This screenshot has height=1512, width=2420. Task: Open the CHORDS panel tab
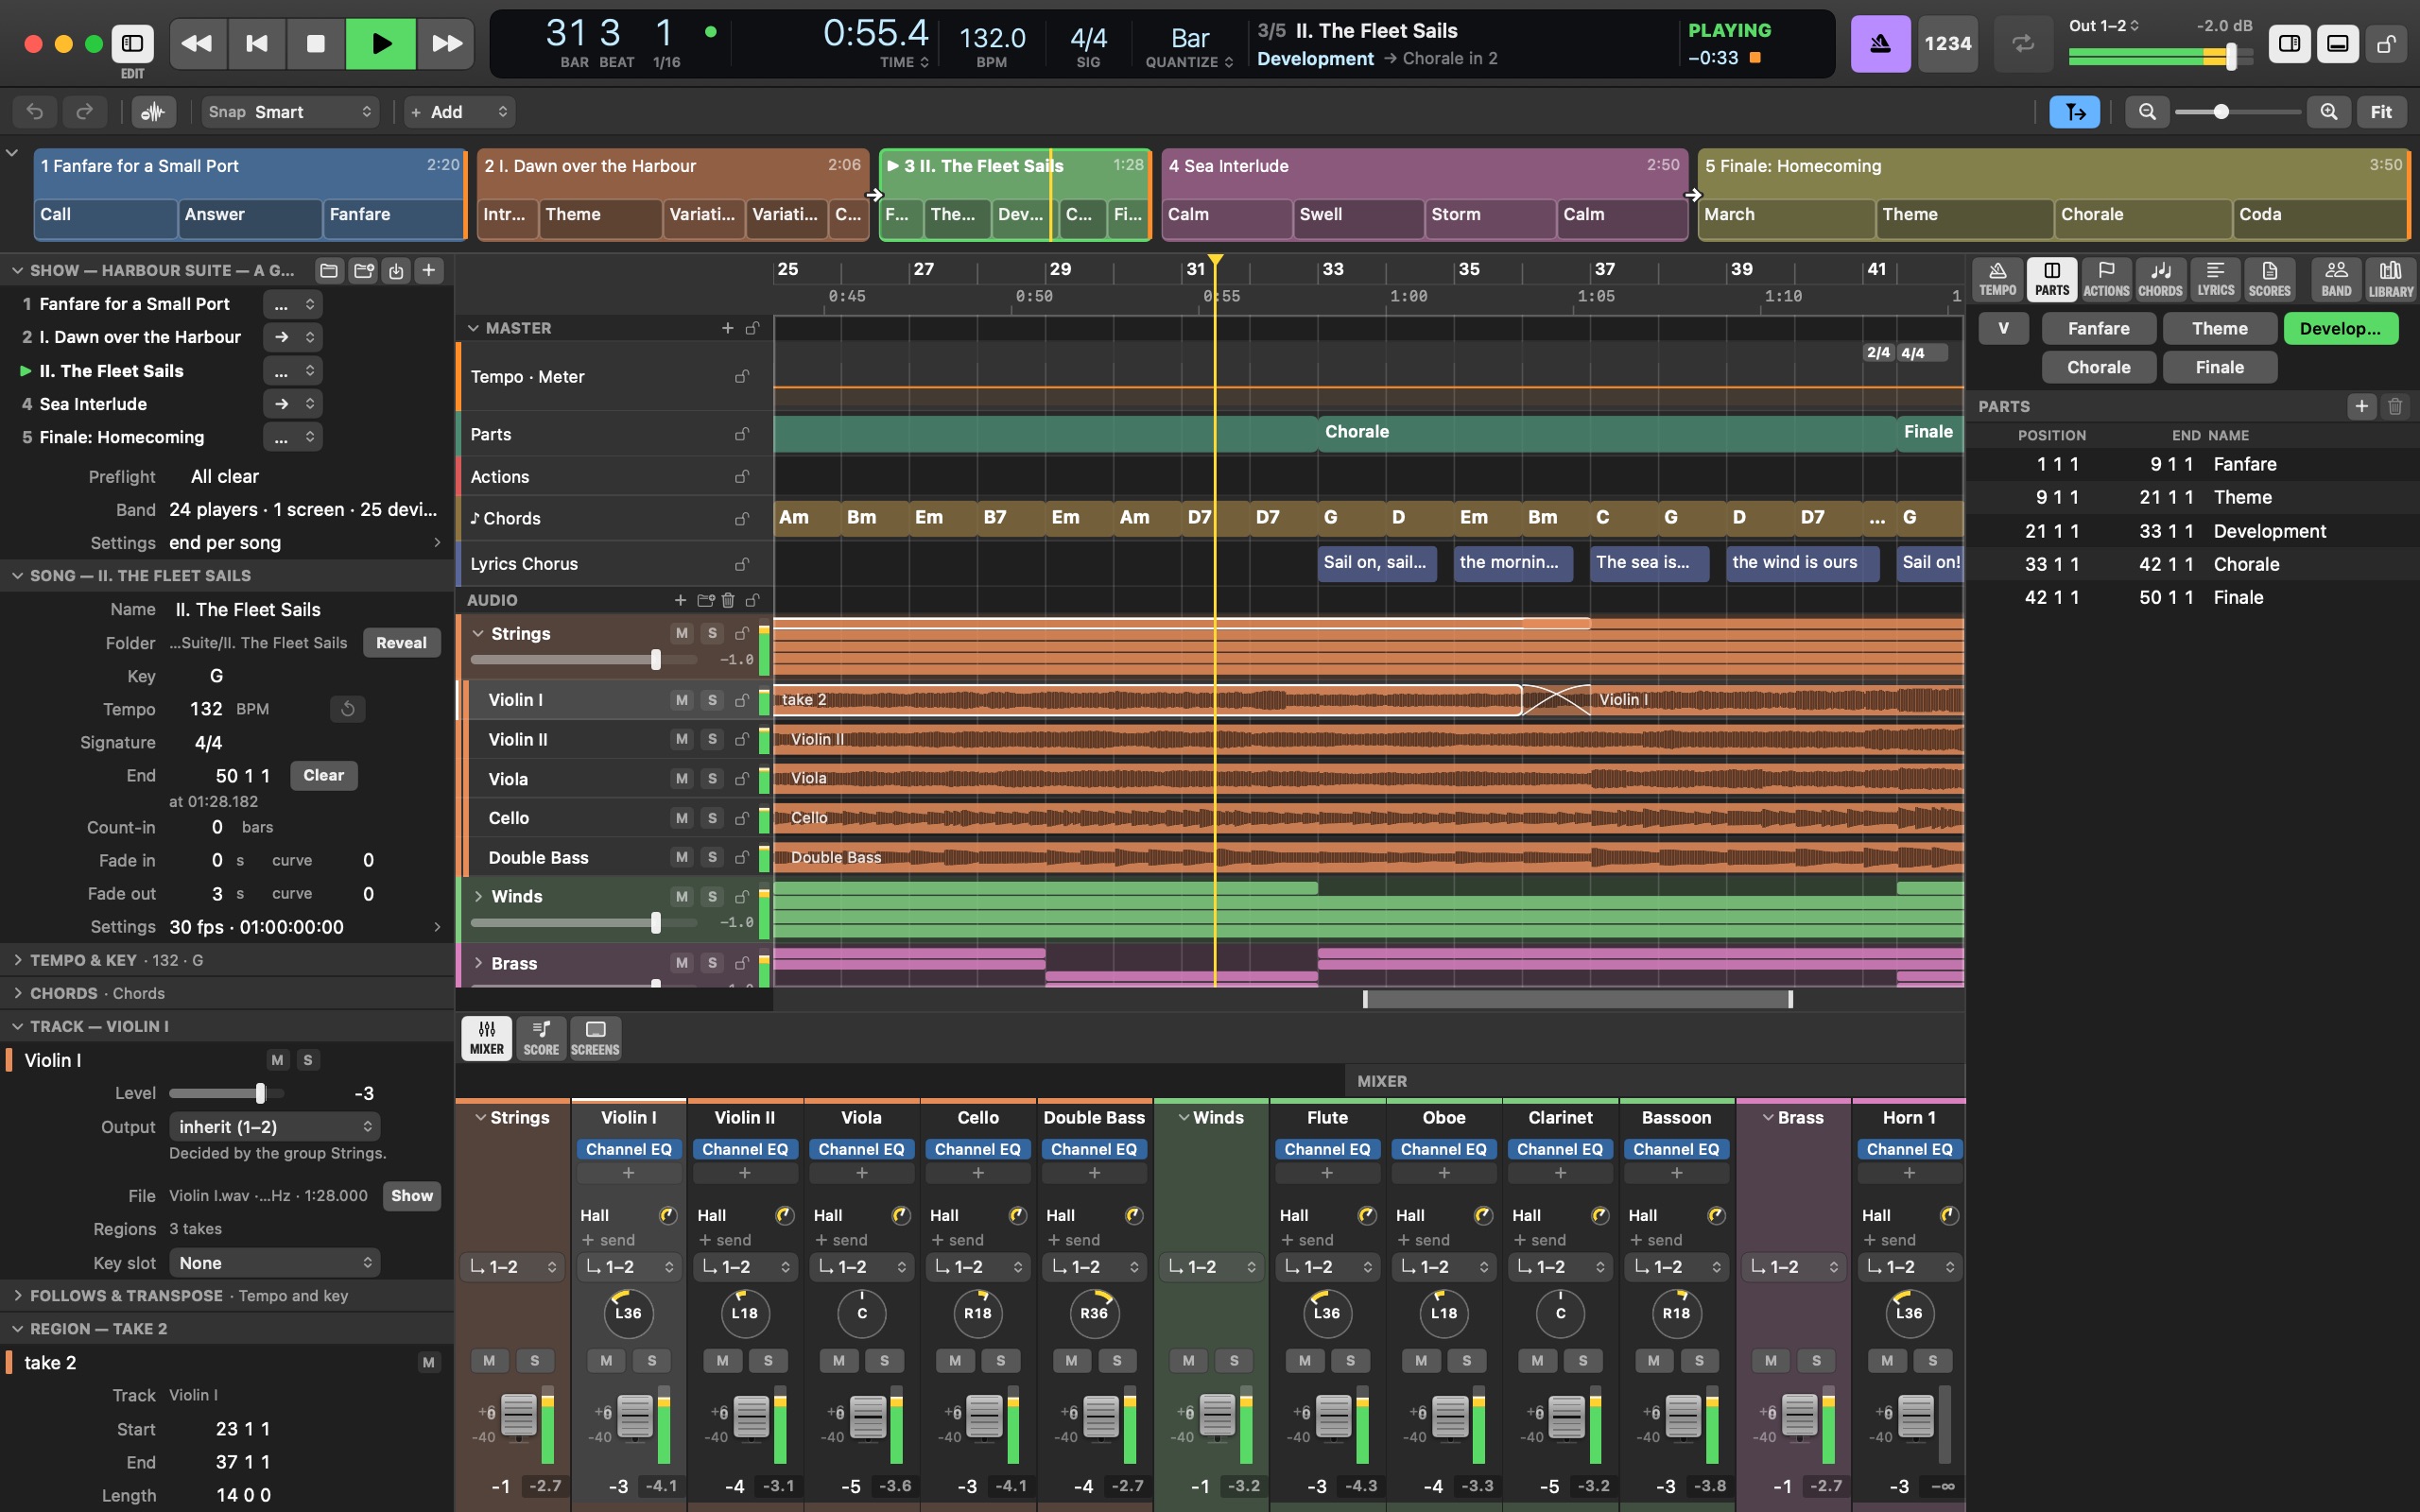(2160, 279)
